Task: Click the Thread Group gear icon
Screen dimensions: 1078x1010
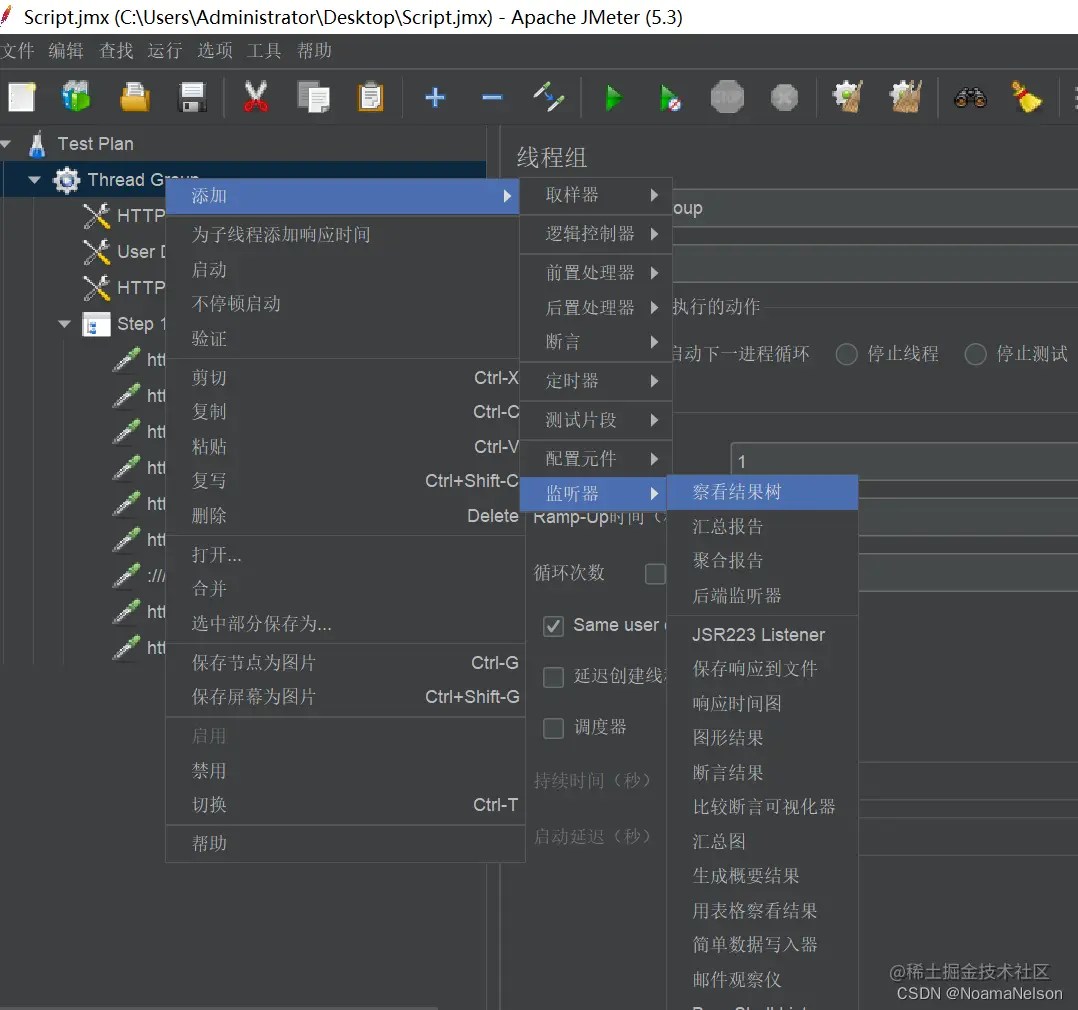Action: click(67, 180)
